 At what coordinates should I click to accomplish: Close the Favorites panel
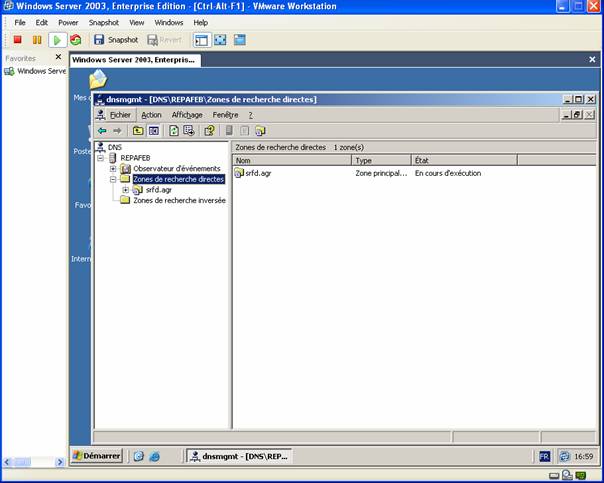[58, 57]
